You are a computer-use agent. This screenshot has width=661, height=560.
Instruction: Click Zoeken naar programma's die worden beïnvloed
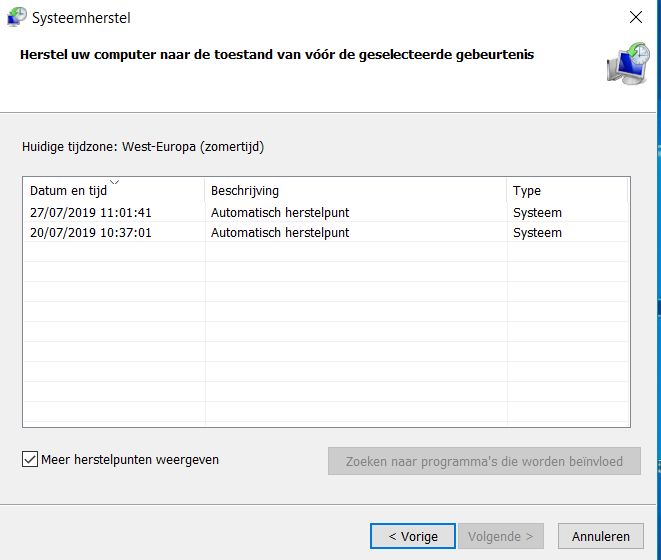pyautogui.click(x=484, y=461)
